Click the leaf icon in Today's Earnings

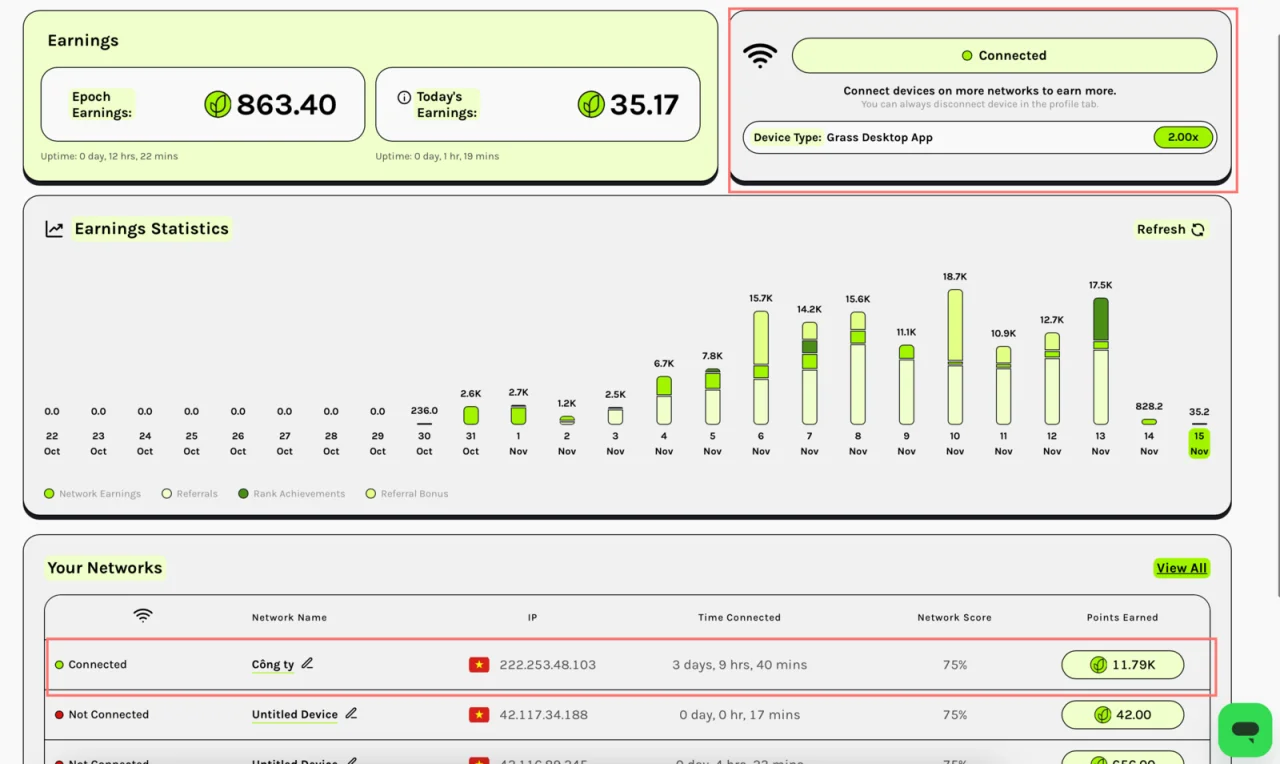coord(591,104)
